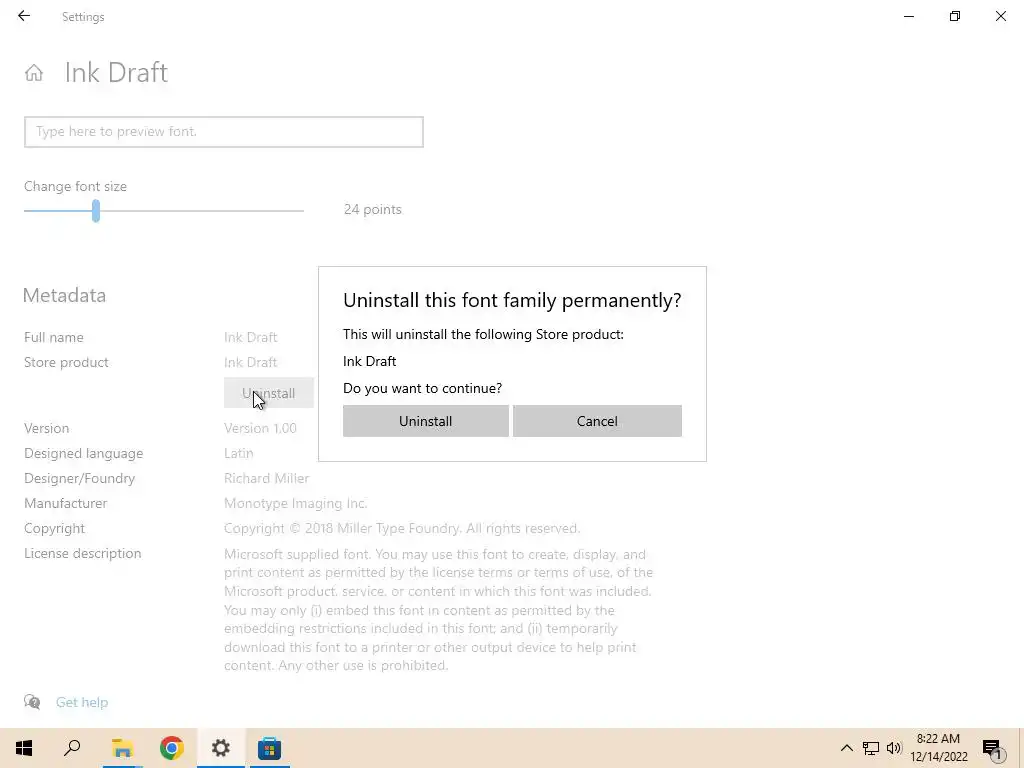This screenshot has width=1024, height=768.
Task: Click 'Do you want to continue?' text
Action: [x=423, y=389]
